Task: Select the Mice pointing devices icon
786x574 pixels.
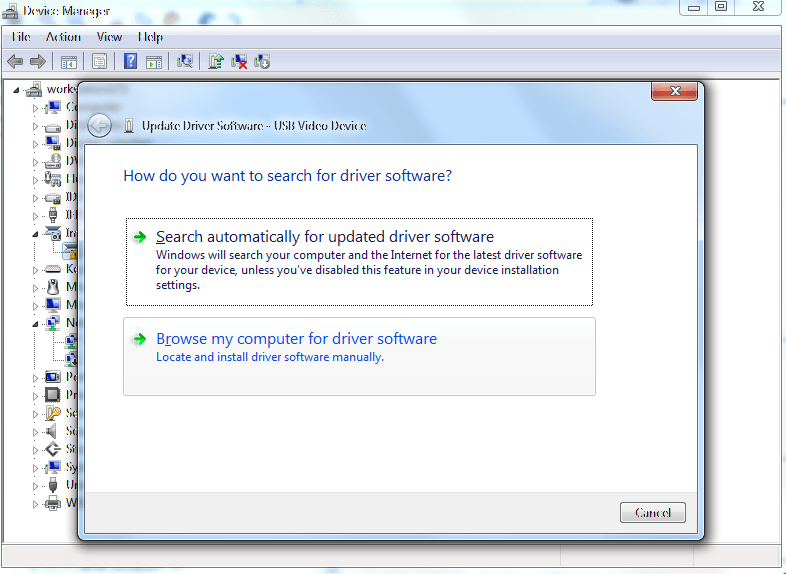Action: (53, 287)
